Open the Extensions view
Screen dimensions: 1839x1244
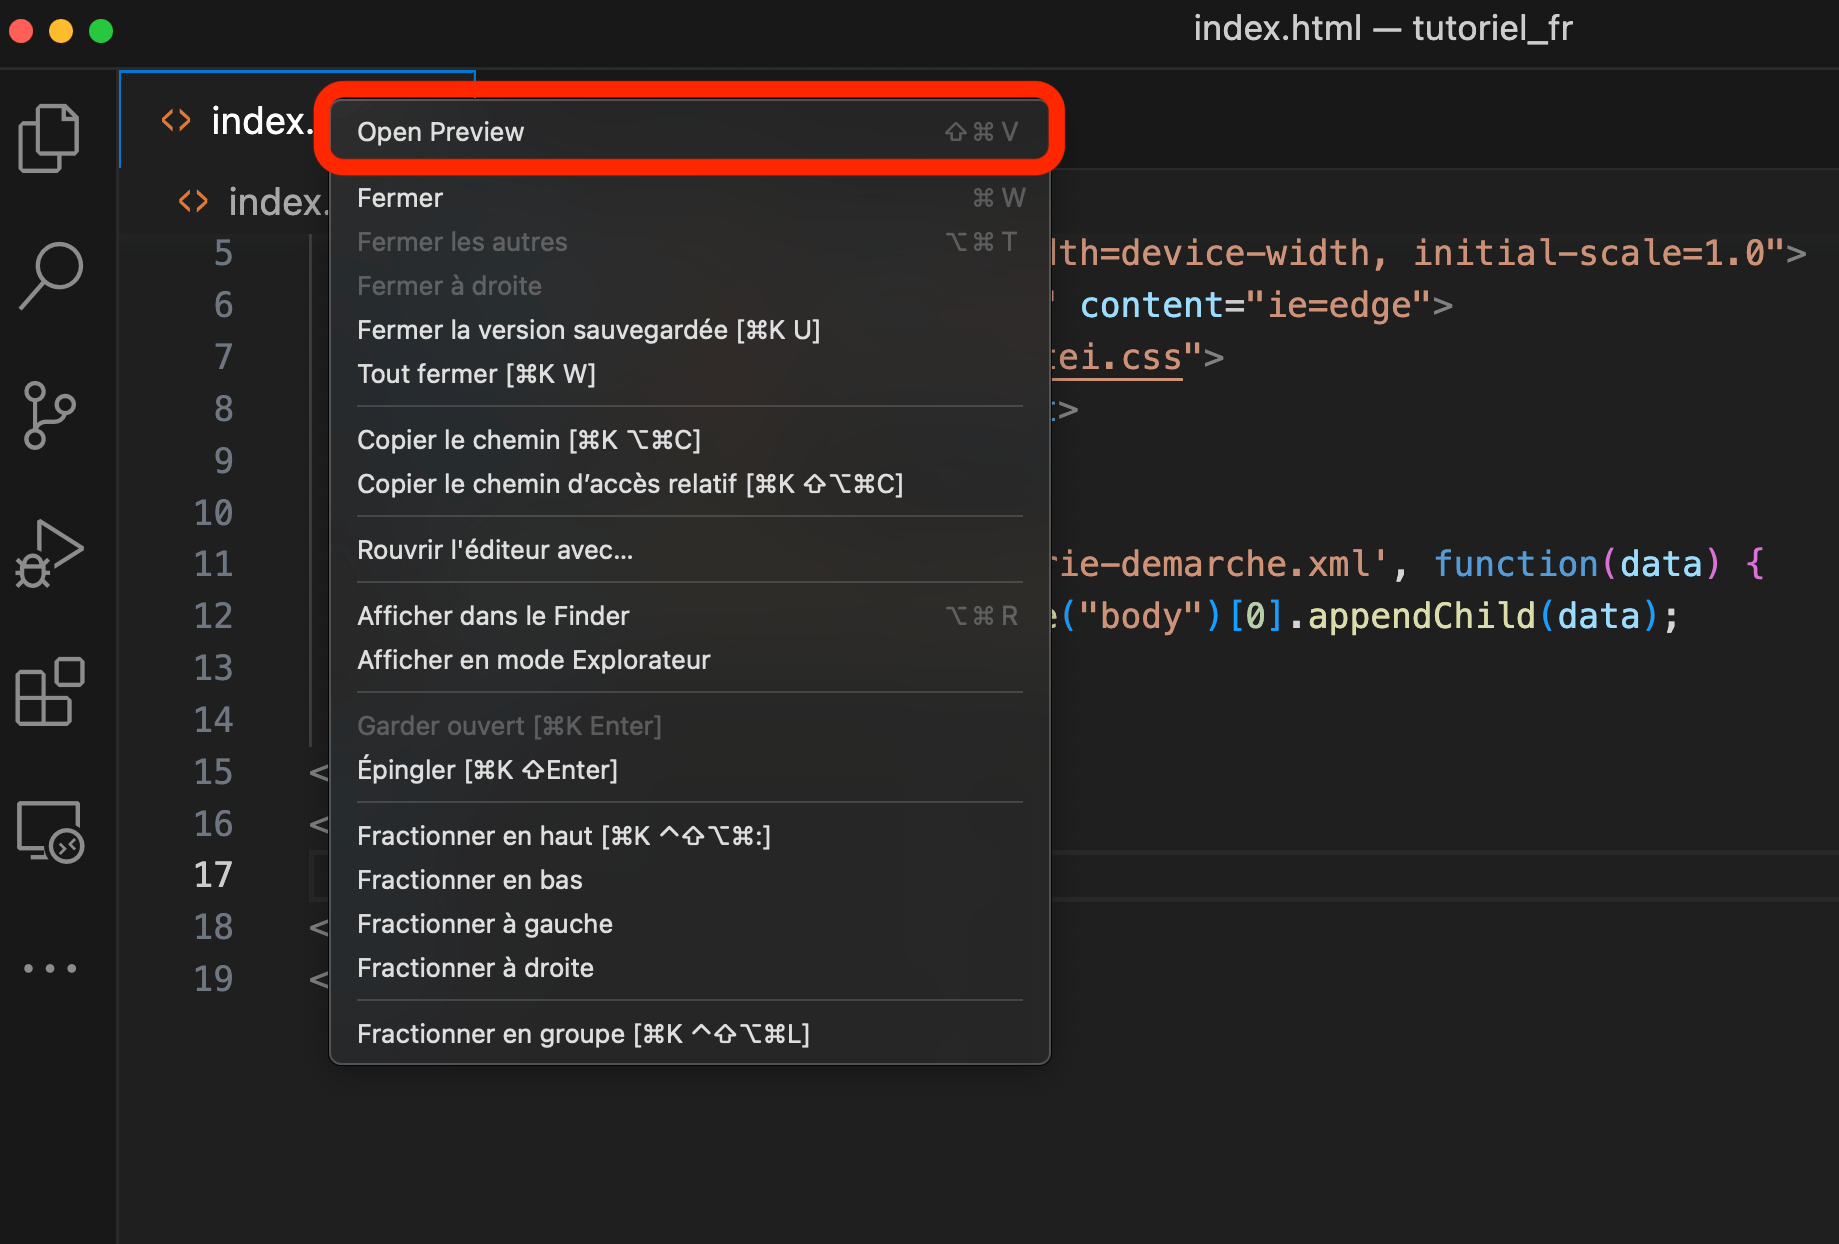pyautogui.click(x=48, y=692)
